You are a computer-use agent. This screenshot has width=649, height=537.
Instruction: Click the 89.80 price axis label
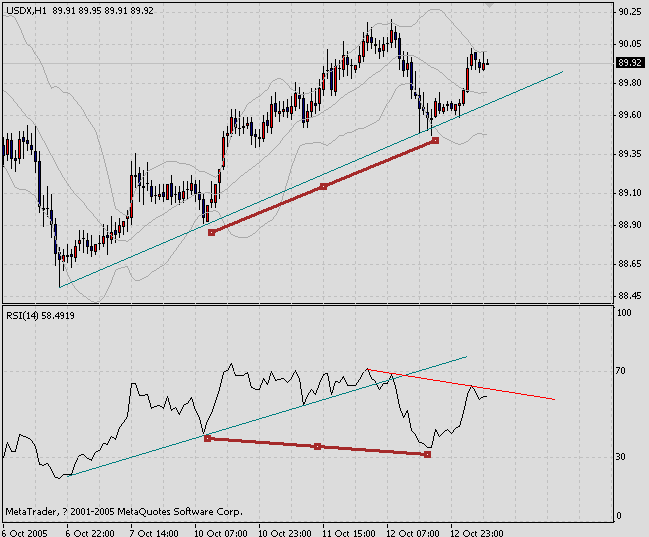630,83
